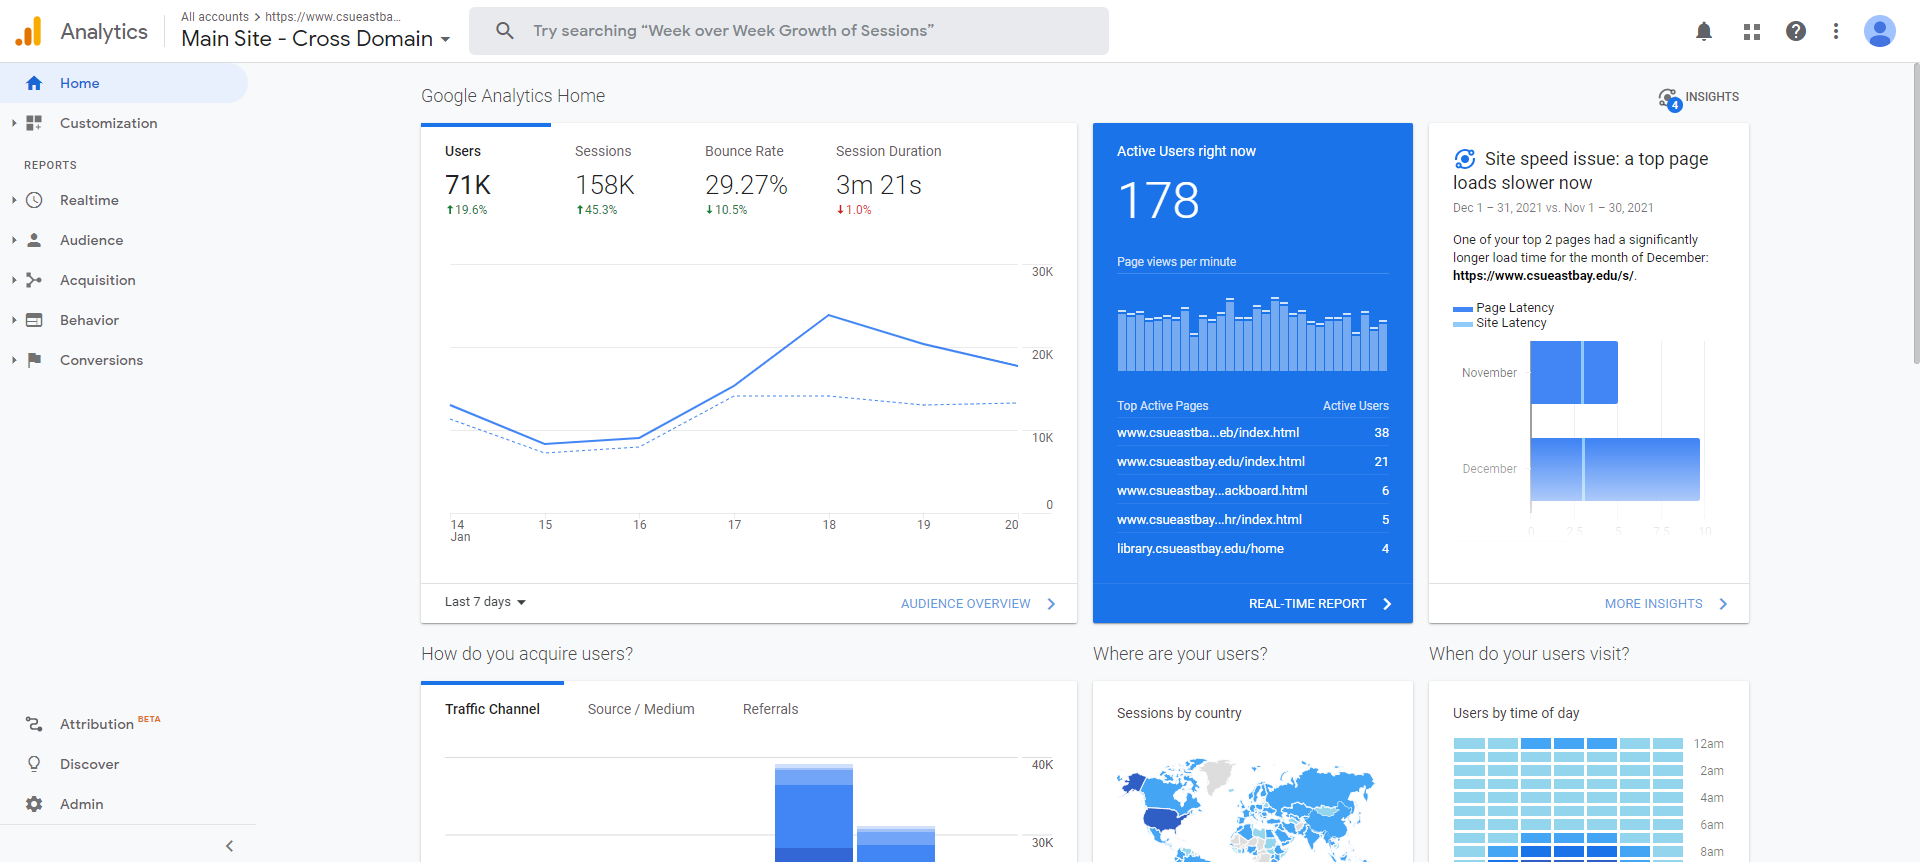The width and height of the screenshot is (1920, 862).
Task: Click the Customization dashboard icon
Action: click(34, 123)
